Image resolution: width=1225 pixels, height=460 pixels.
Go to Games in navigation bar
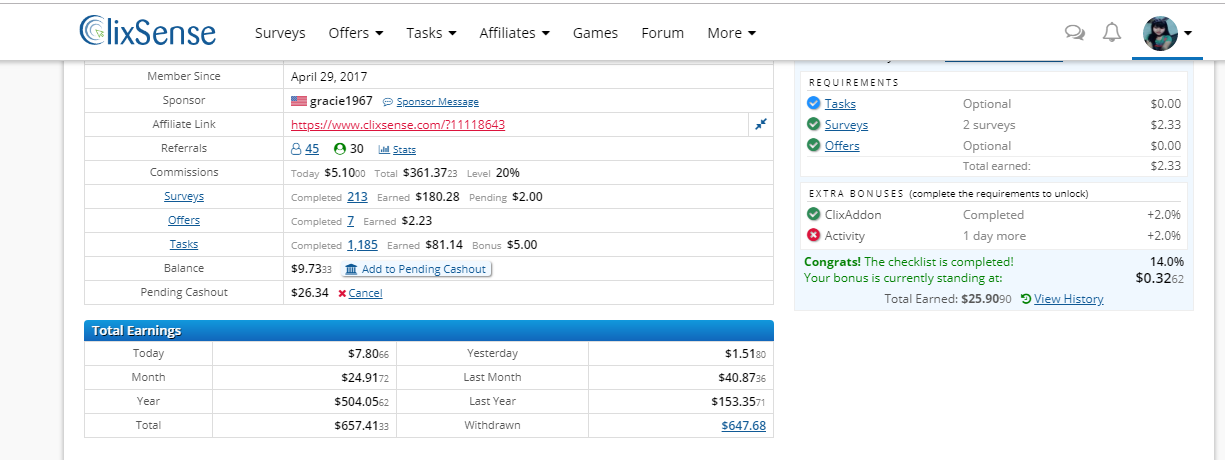point(595,33)
